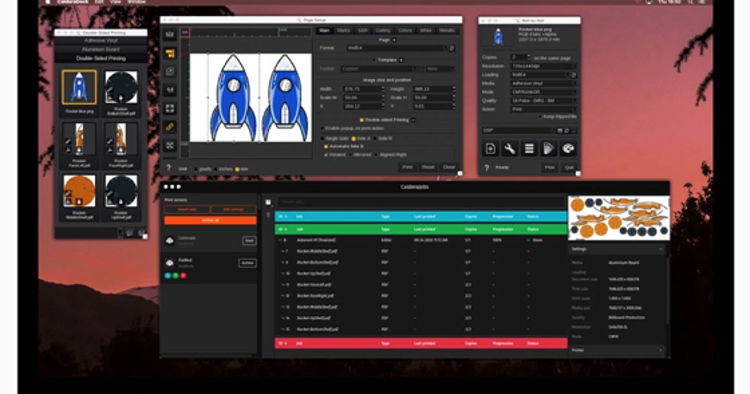Click the first printer icon in Print servers
The width and height of the screenshot is (750, 394).
(x=169, y=241)
